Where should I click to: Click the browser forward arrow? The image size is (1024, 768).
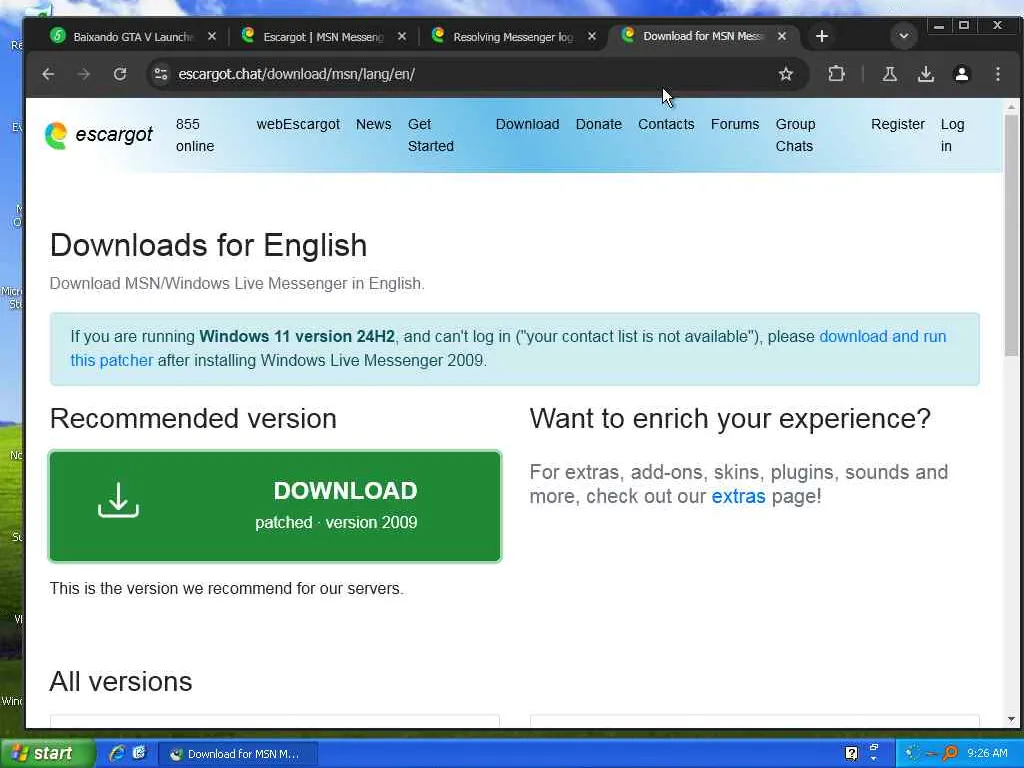[x=84, y=74]
